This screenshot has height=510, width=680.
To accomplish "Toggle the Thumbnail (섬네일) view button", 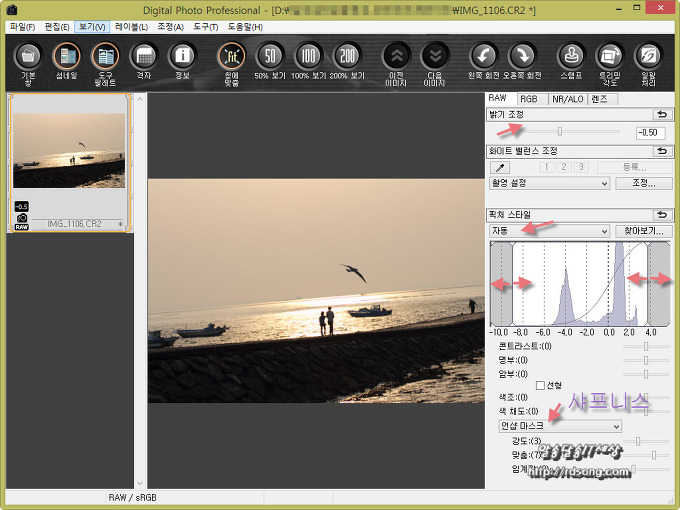I will (67, 56).
